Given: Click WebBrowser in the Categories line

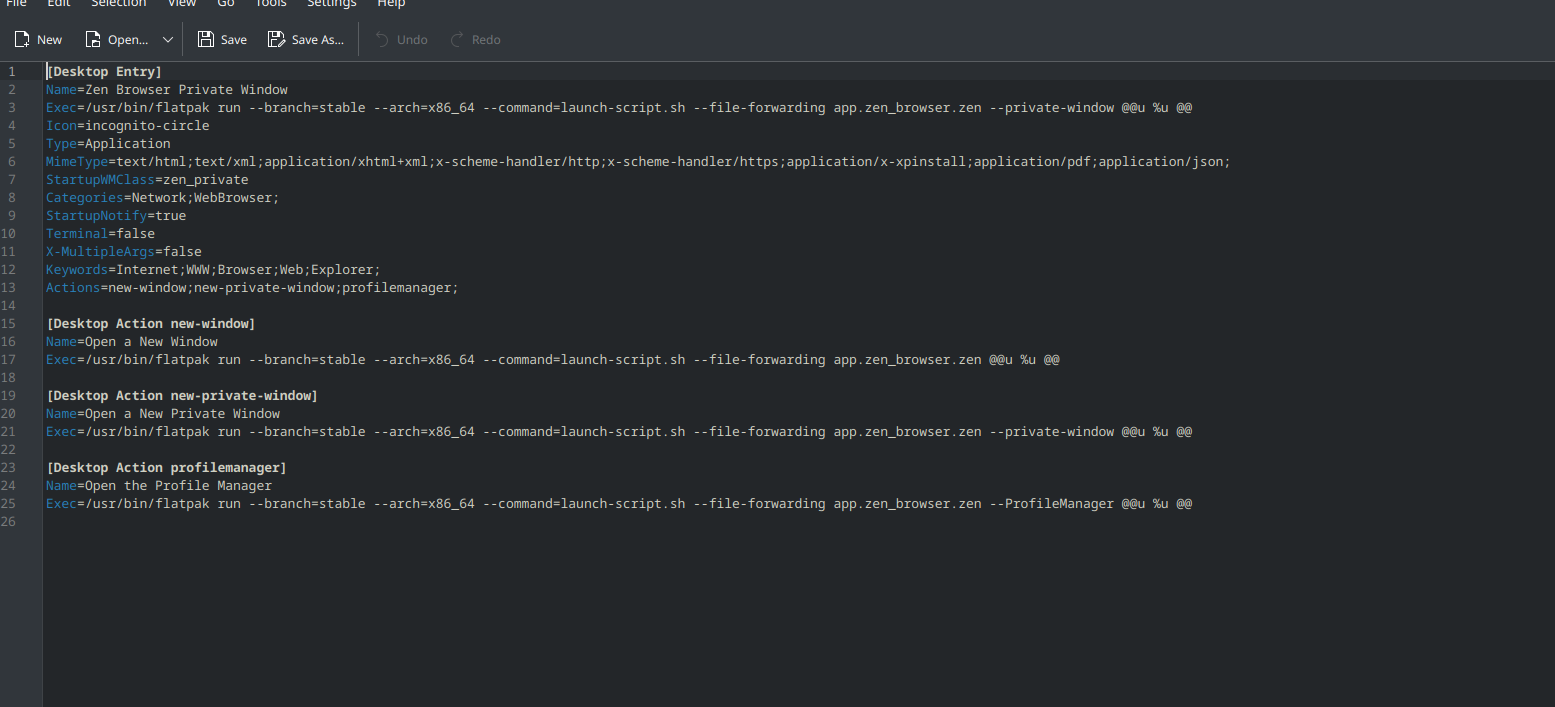Looking at the screenshot, I should [233, 198].
